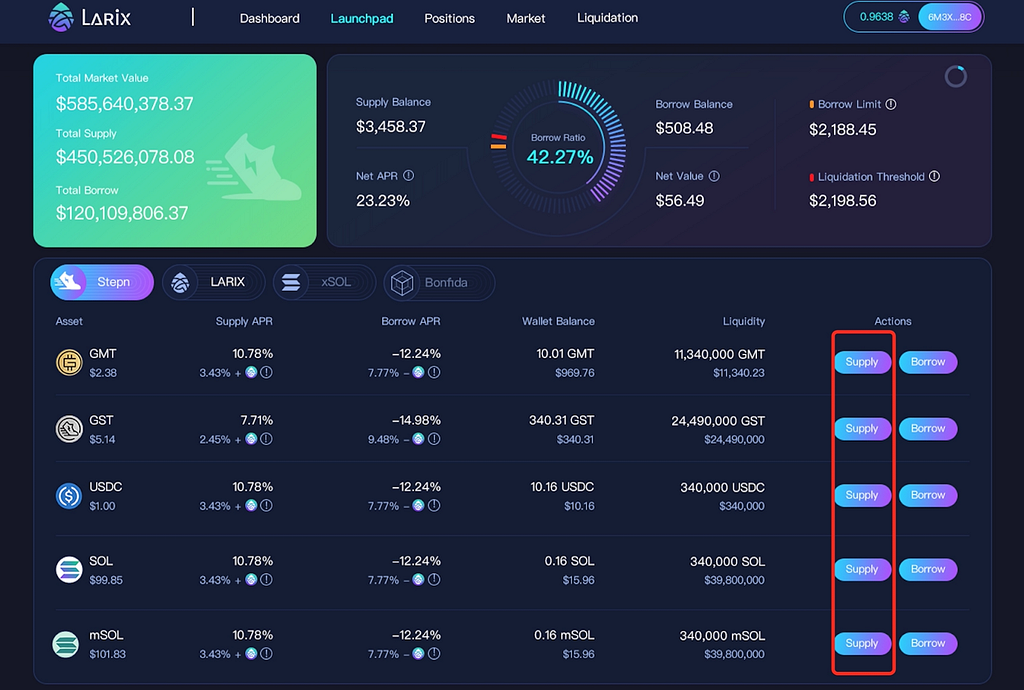This screenshot has width=1024, height=690.
Task: Borrow GMT asset
Action: click(x=928, y=362)
